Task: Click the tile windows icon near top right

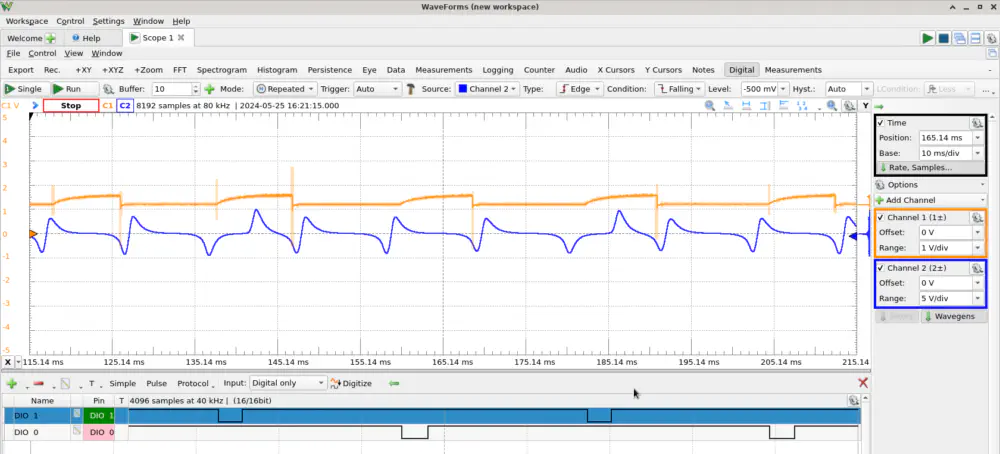Action: [976, 38]
